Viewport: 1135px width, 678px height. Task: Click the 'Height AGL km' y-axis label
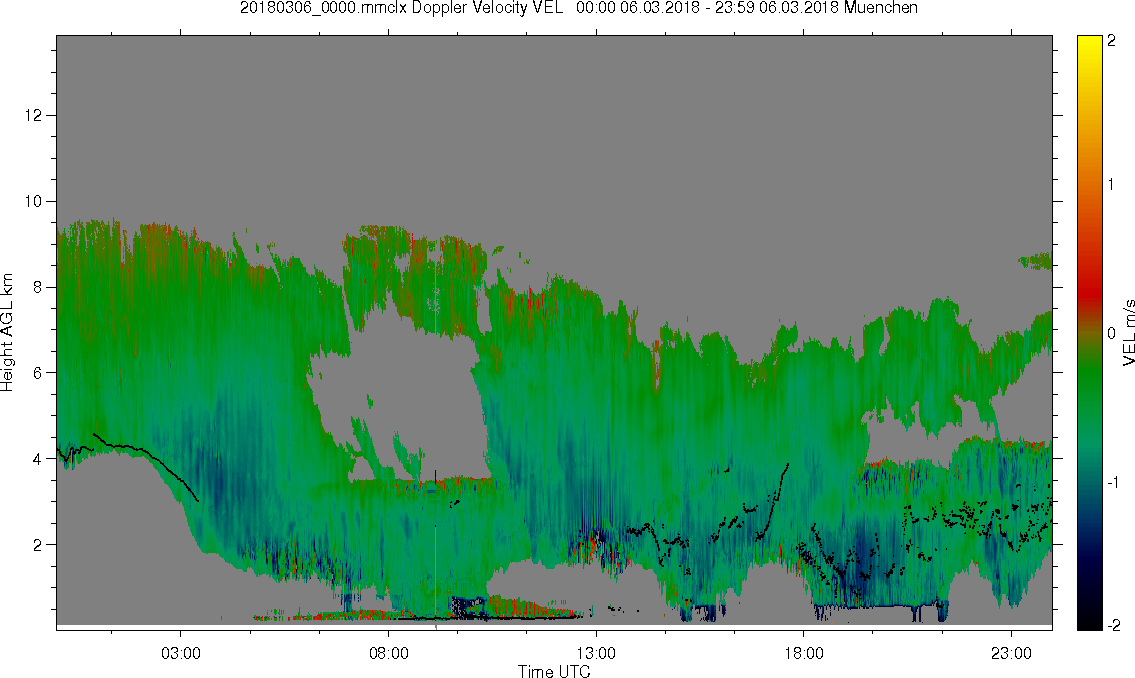pos(7,333)
